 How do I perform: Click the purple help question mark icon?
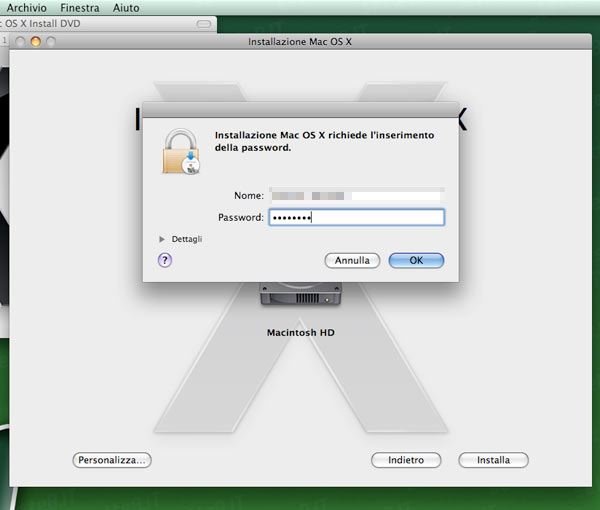point(165,261)
